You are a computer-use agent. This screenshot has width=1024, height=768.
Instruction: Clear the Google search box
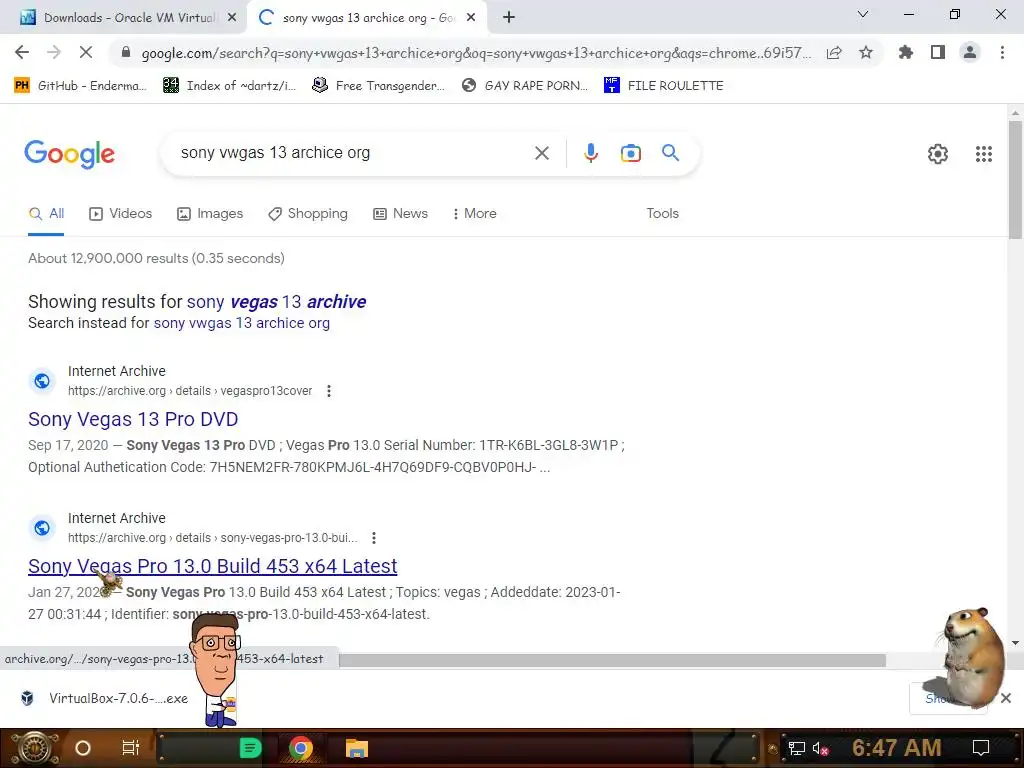coord(541,153)
